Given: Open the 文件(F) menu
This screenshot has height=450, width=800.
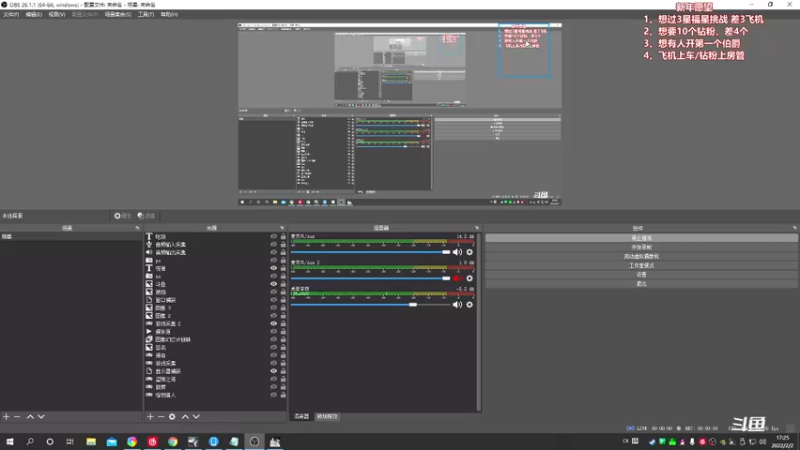Looking at the screenshot, I should click(11, 15).
